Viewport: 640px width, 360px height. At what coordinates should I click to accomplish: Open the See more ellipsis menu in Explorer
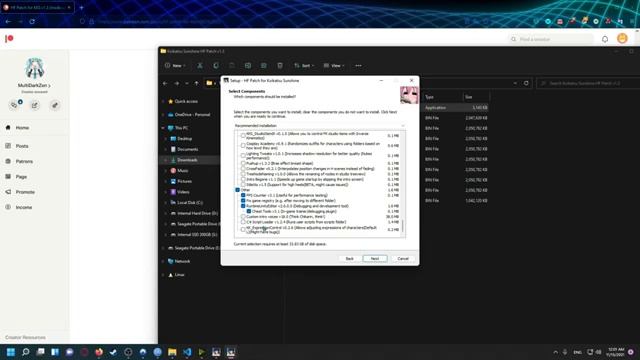click(358, 65)
